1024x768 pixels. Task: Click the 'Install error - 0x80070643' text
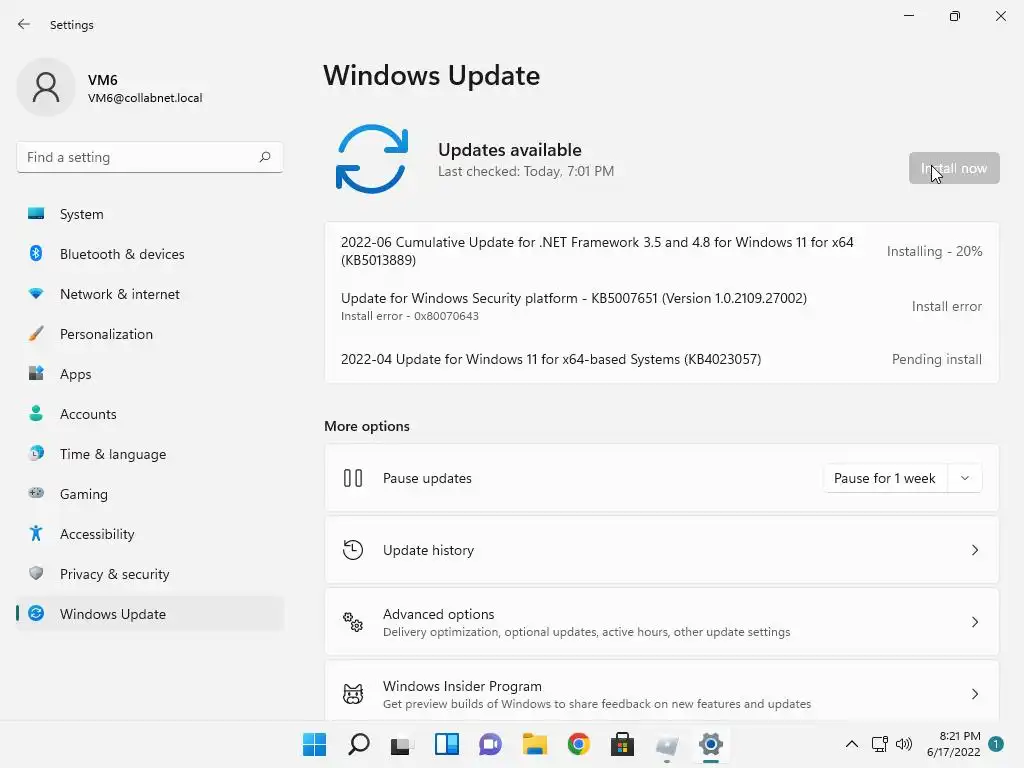click(x=409, y=316)
